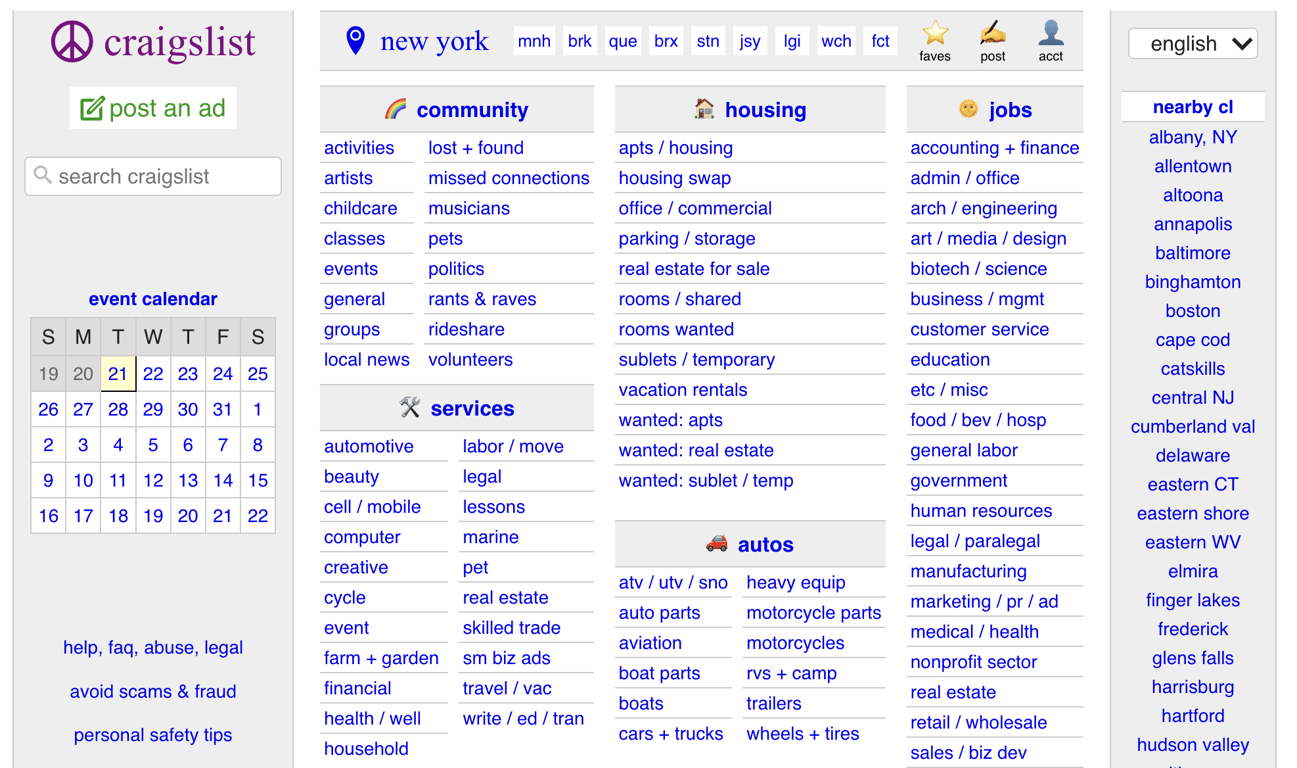Viewport: 1297px width, 768px height.
Task: Click the nearby cl header
Action: tap(1192, 107)
